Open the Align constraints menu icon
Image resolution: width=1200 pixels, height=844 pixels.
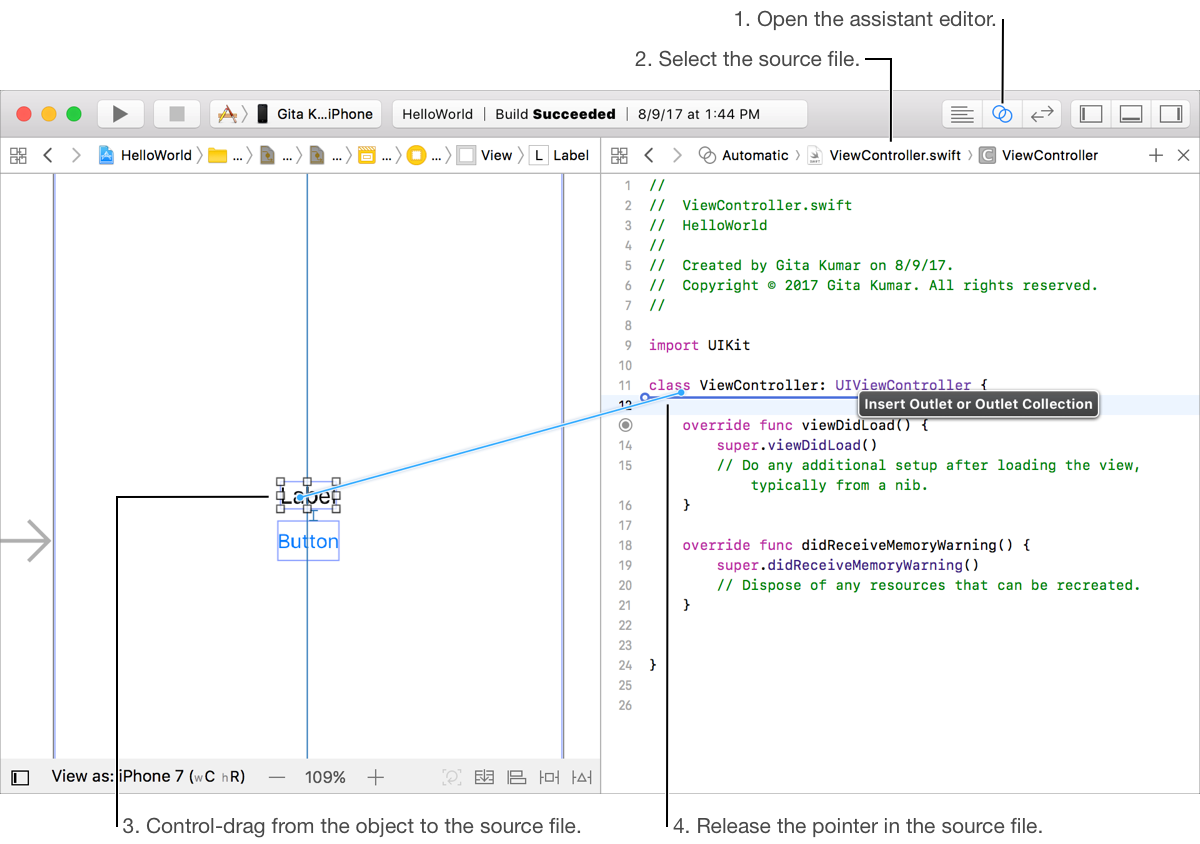[517, 777]
